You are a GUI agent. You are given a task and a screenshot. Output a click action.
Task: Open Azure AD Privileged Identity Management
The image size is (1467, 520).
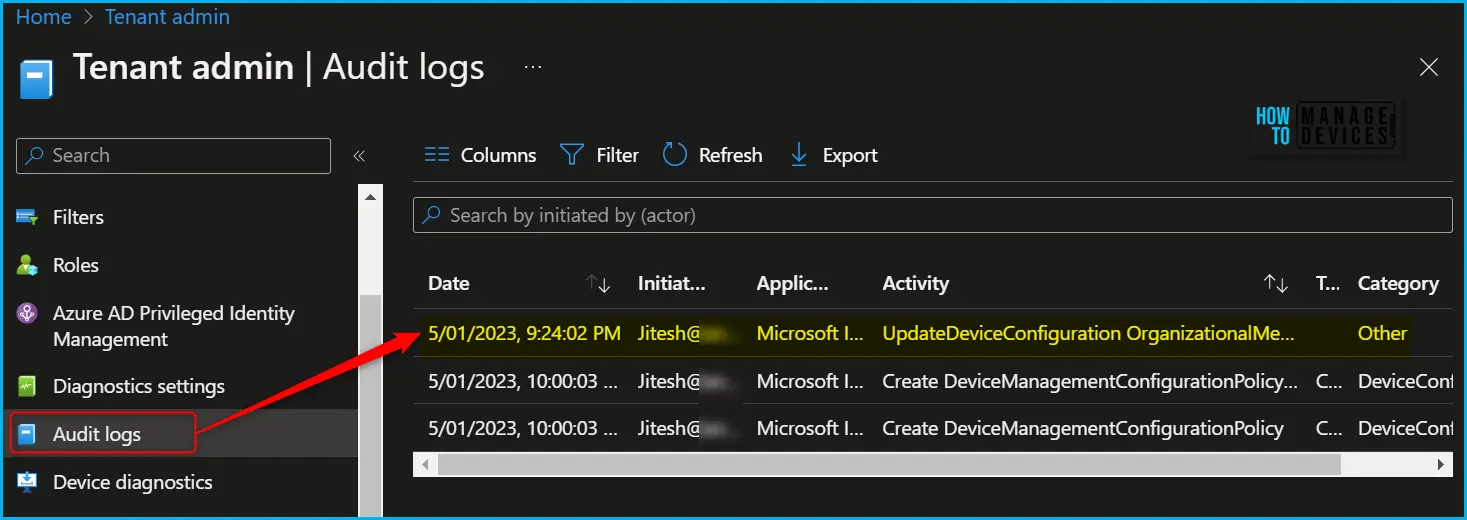click(174, 326)
